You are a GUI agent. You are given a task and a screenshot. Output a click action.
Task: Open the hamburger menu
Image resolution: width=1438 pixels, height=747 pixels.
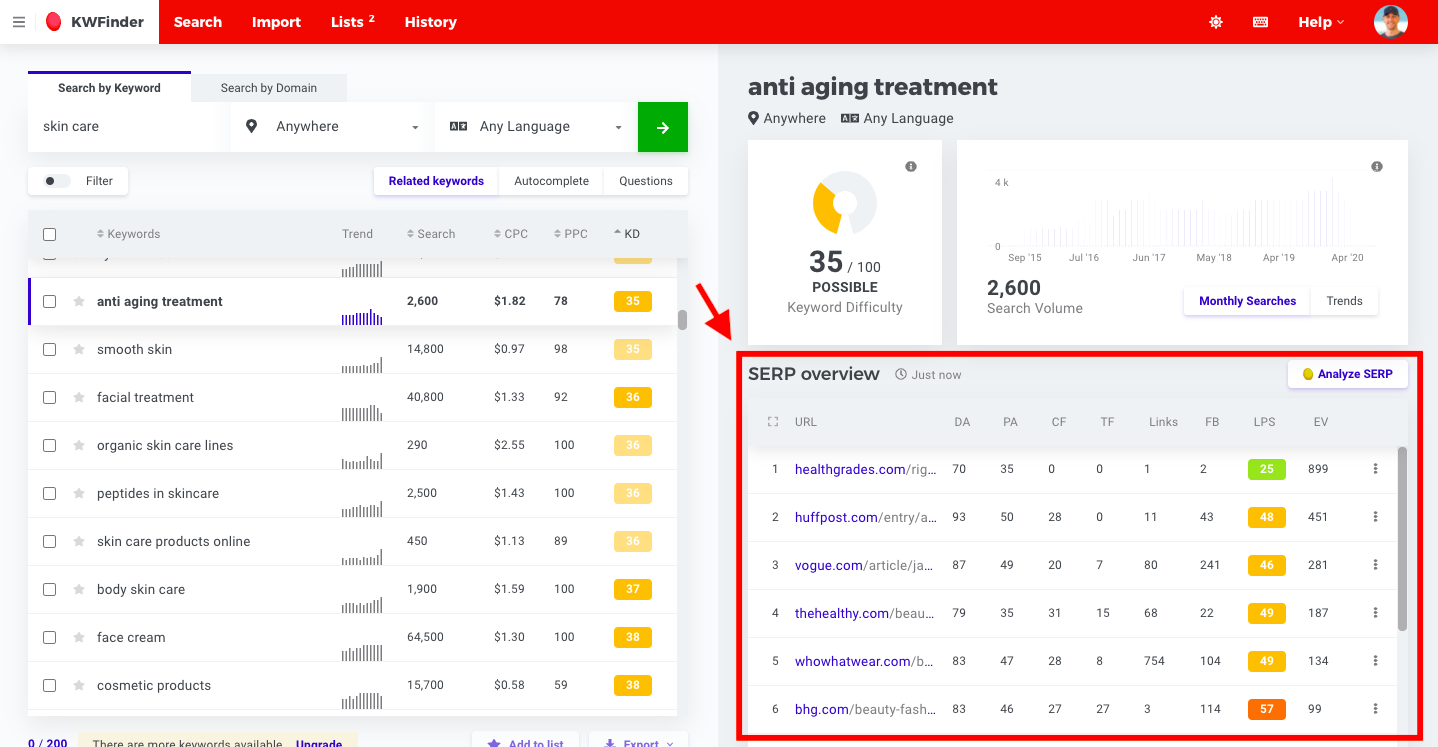point(19,22)
